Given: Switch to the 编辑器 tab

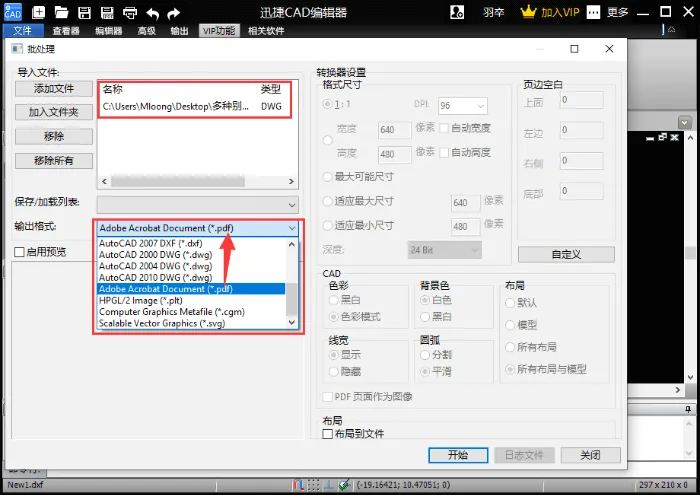Looking at the screenshot, I should click(x=108, y=31).
